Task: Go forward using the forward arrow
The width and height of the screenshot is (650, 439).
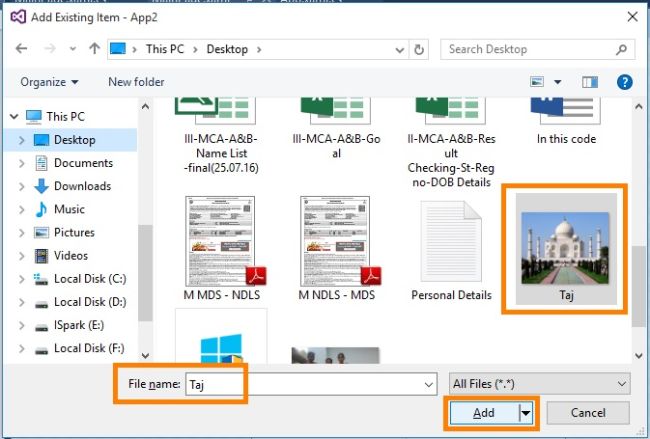Action: pyautogui.click(x=50, y=49)
